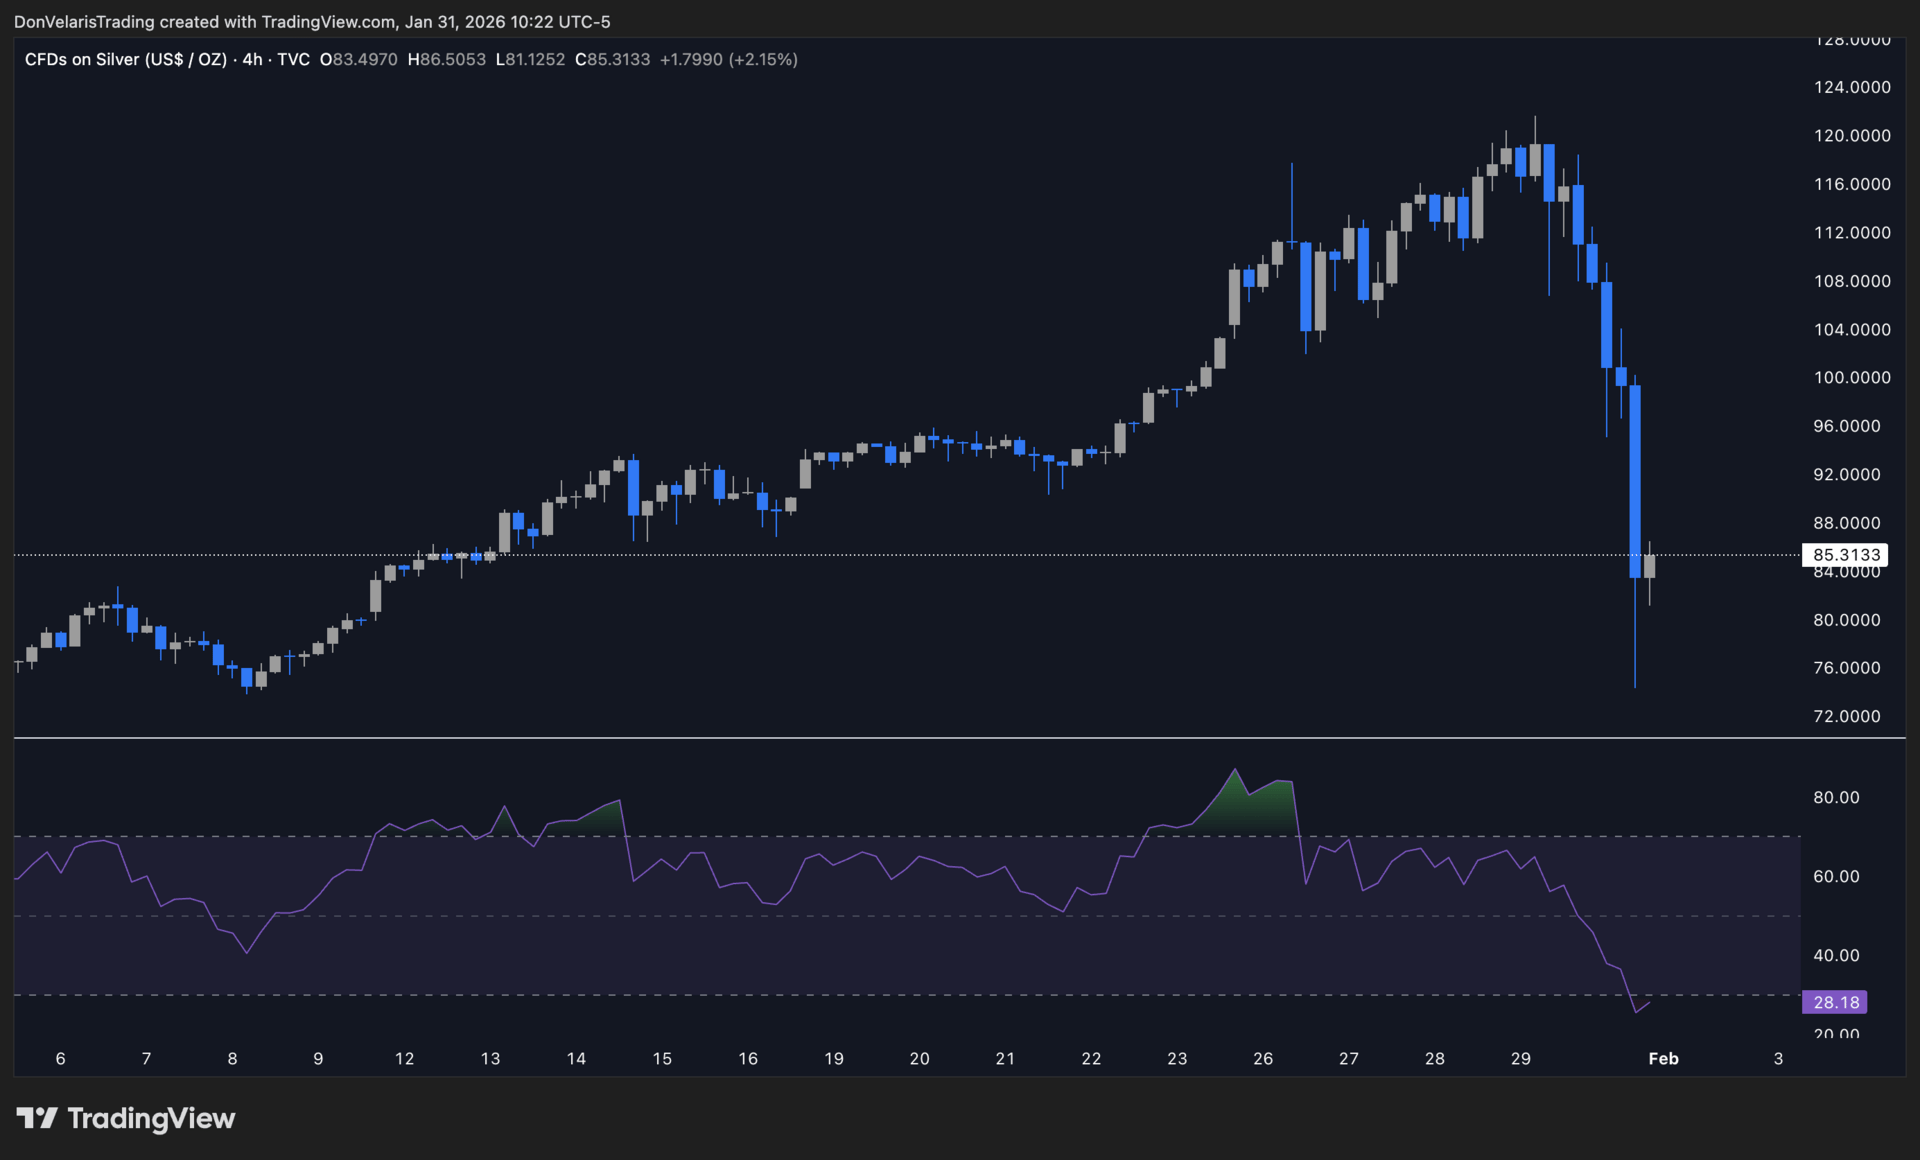The width and height of the screenshot is (1920, 1160).
Task: Click the 15 date label on time axis
Action: [662, 1058]
